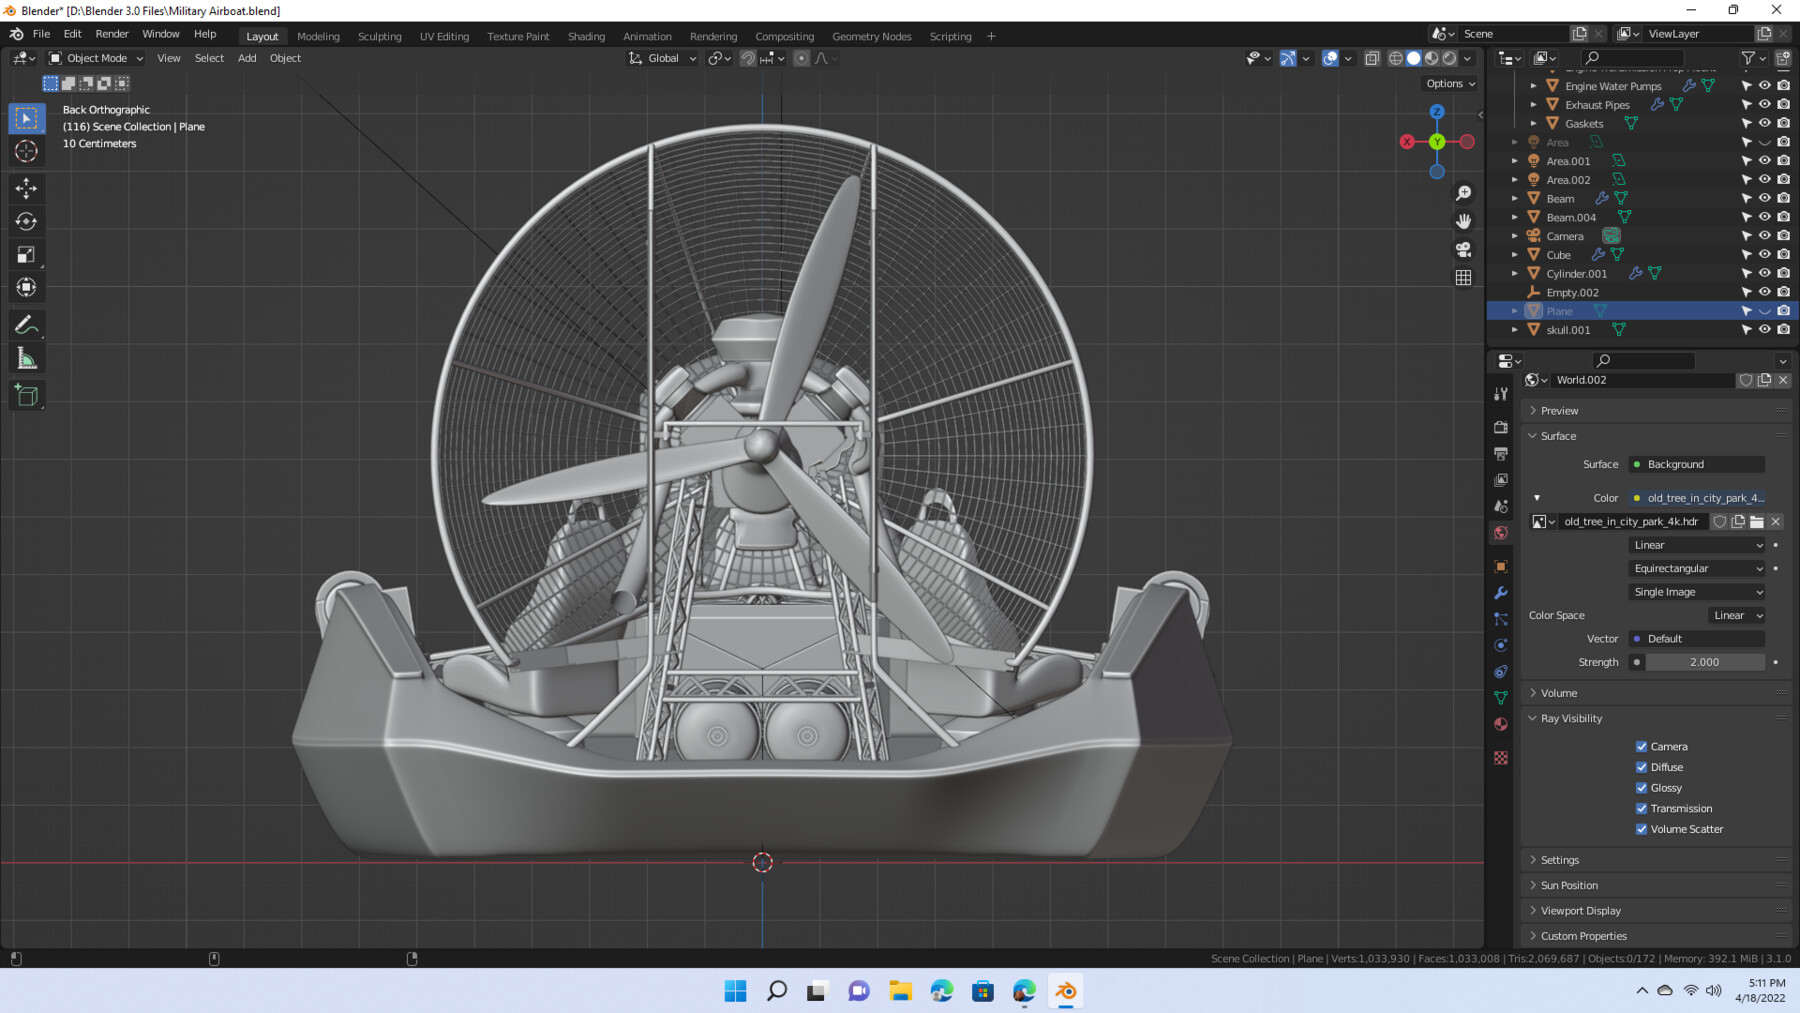The width and height of the screenshot is (1800, 1013).
Task: Choose the Annotate tool
Action: 26,324
